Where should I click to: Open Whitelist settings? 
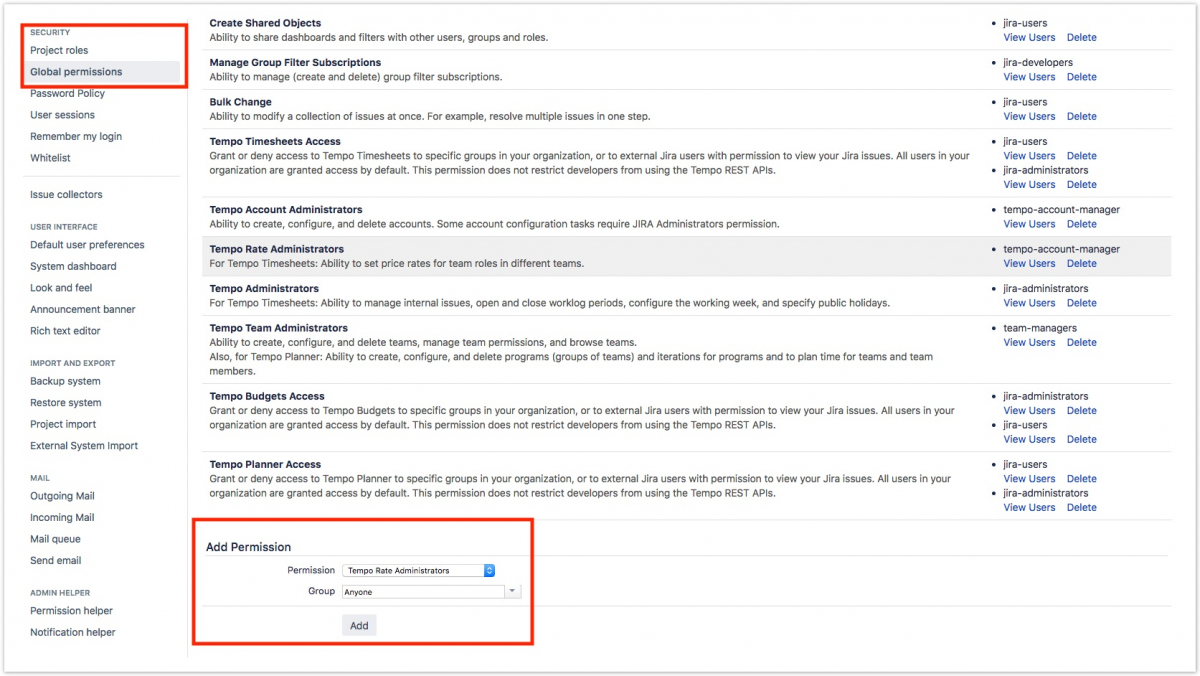[x=50, y=158]
